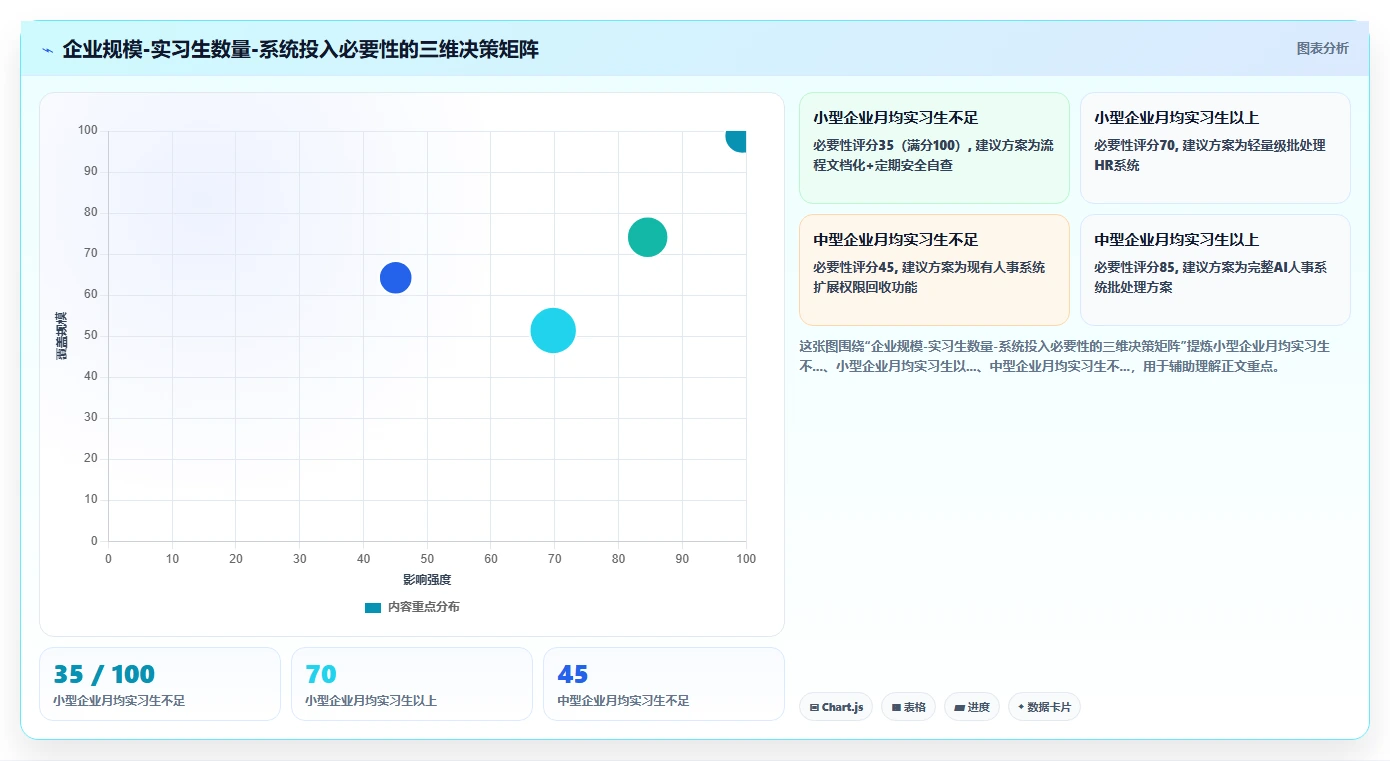Click the summary paragraph starting 这张图围绕
This screenshot has width=1390, height=761.
pos(1065,356)
